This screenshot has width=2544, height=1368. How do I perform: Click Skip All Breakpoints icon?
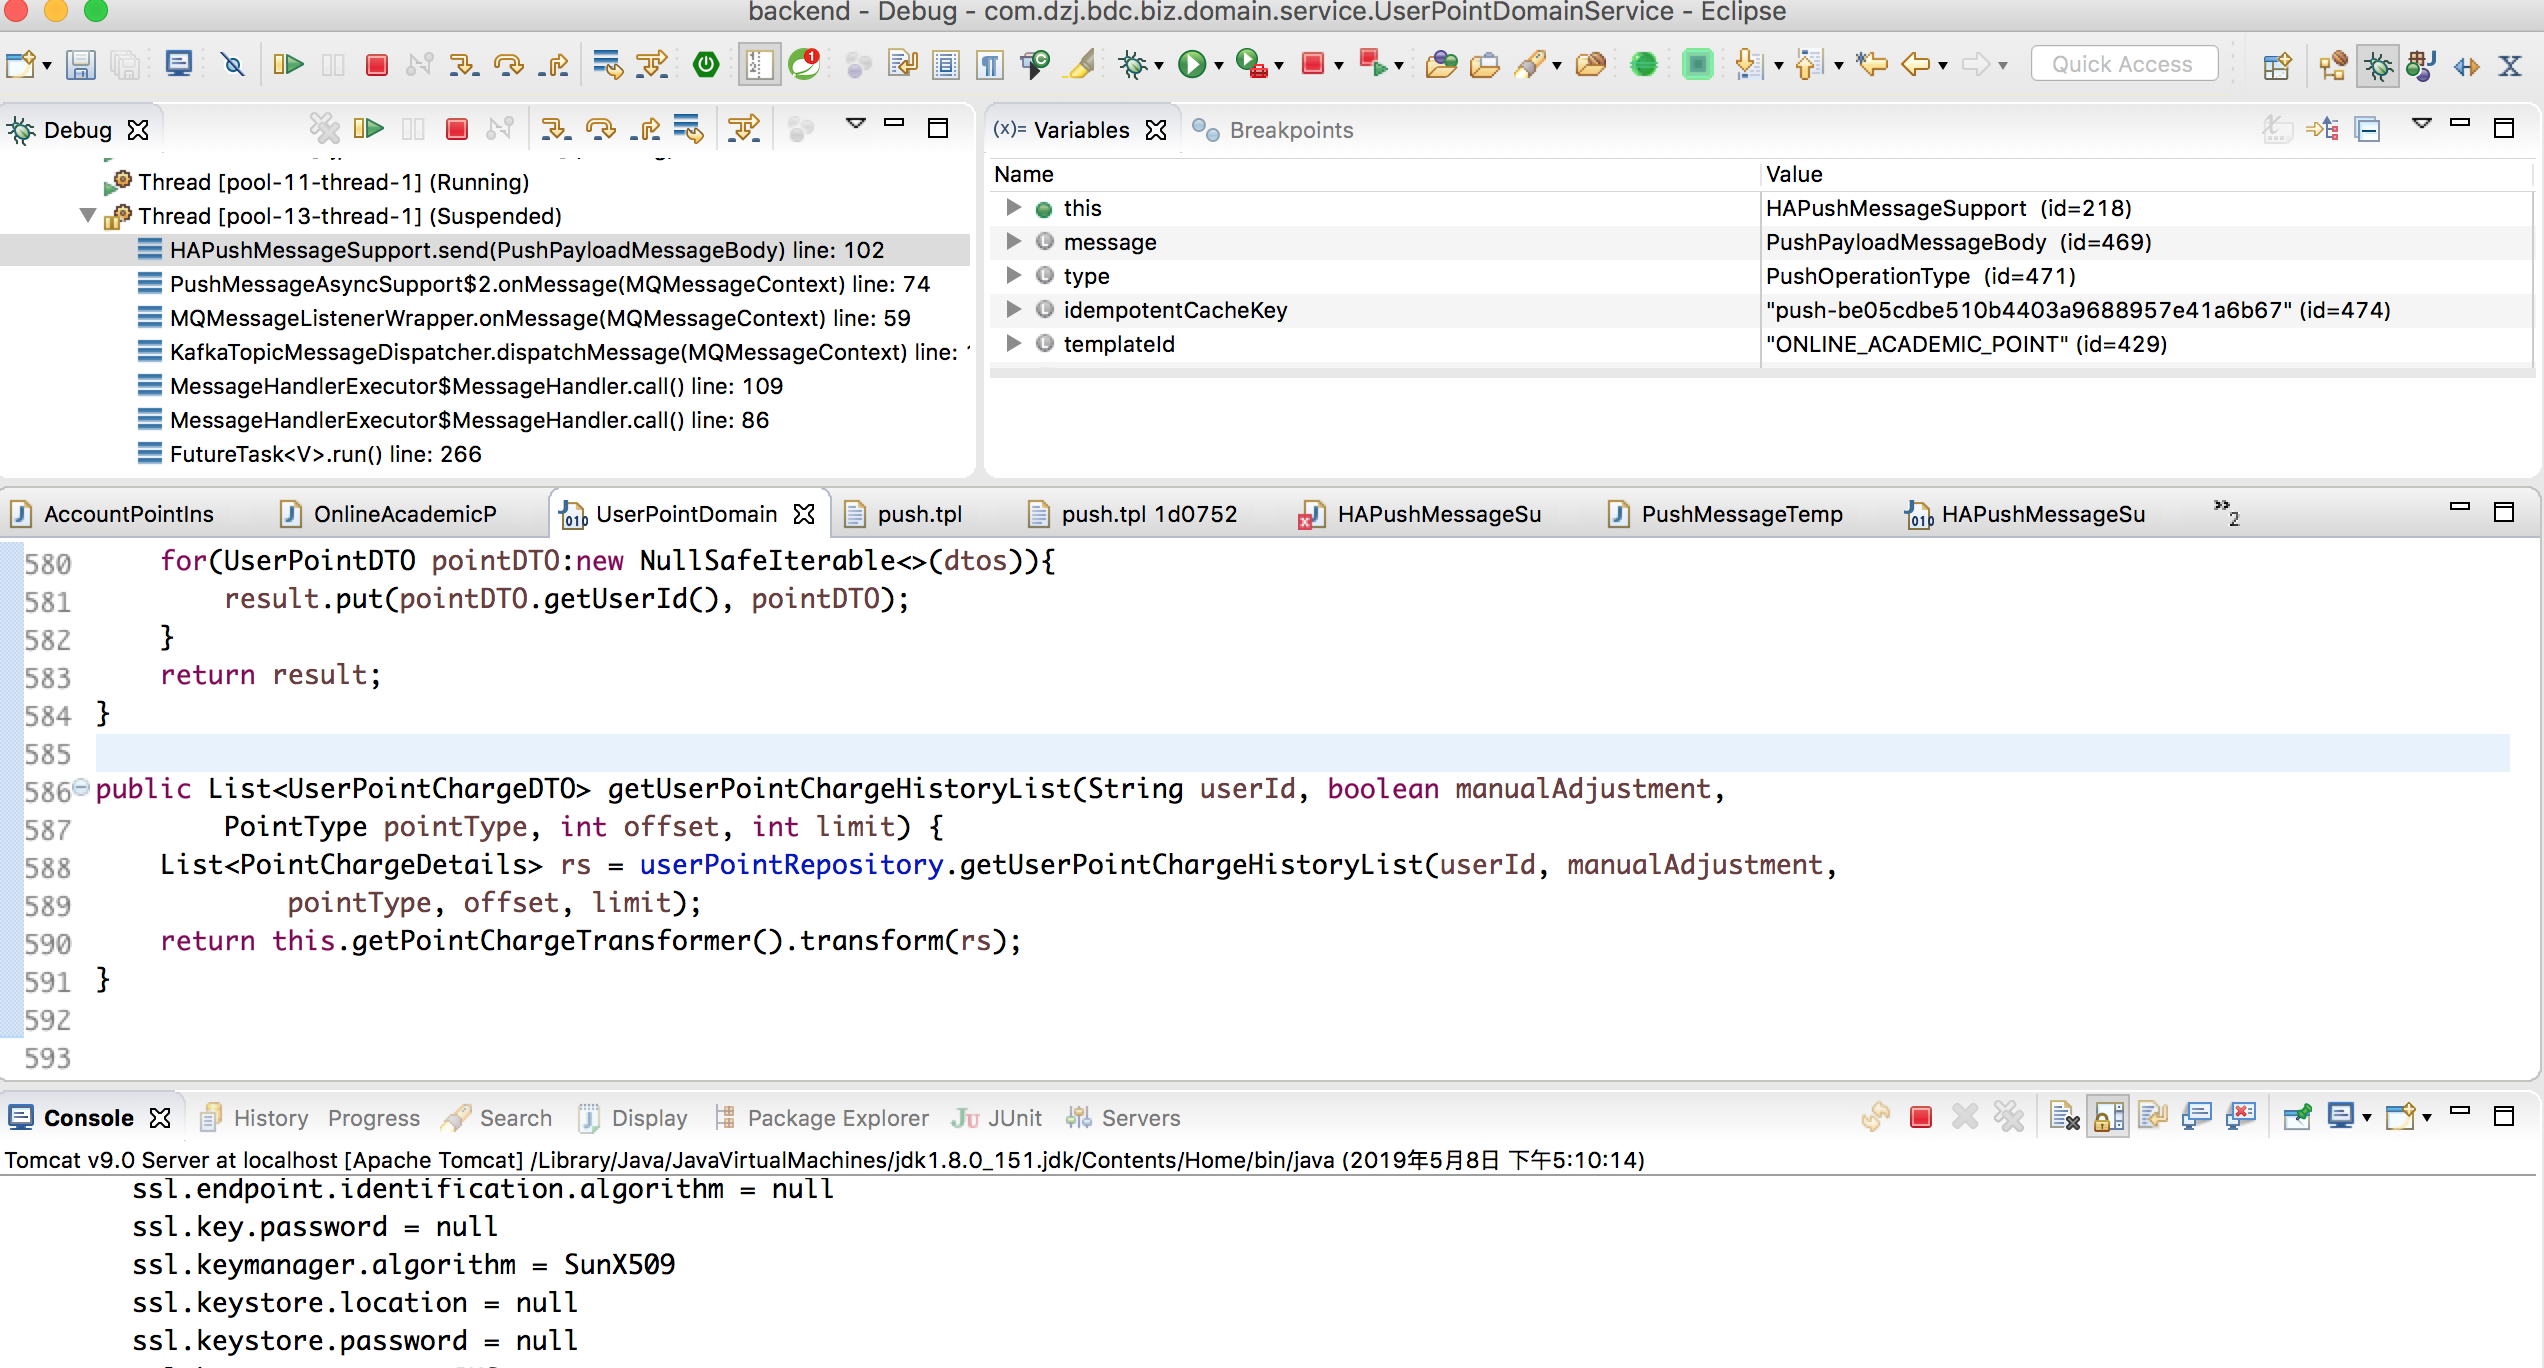pyautogui.click(x=232, y=65)
